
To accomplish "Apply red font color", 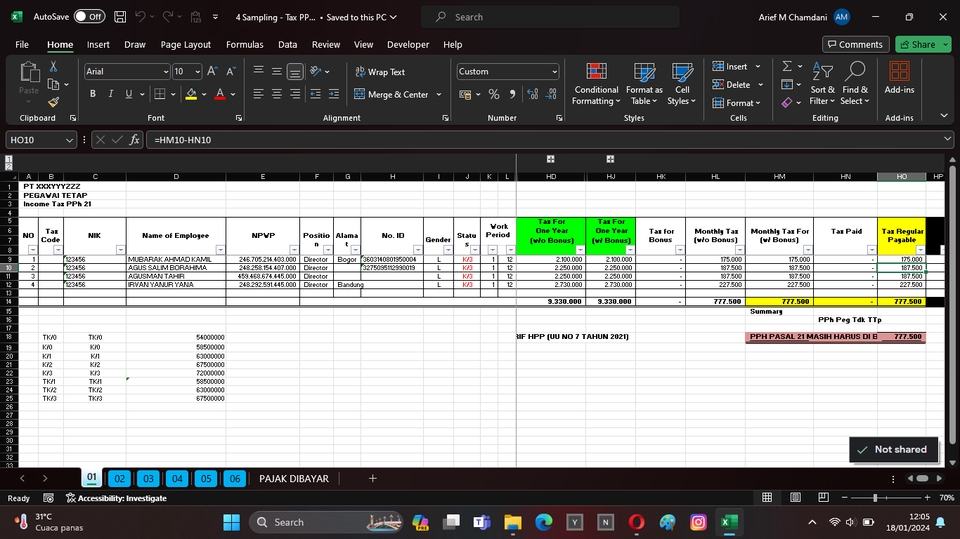I will pos(220,94).
